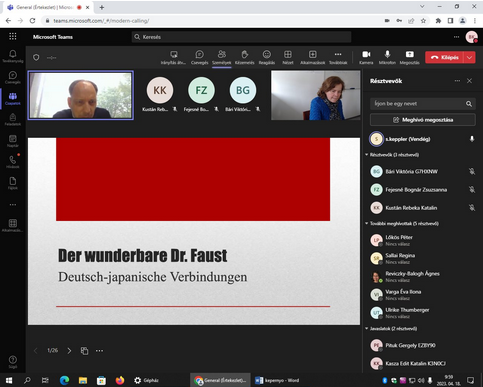Toggle the Microphone (Mikrofon) mute

click(387, 57)
